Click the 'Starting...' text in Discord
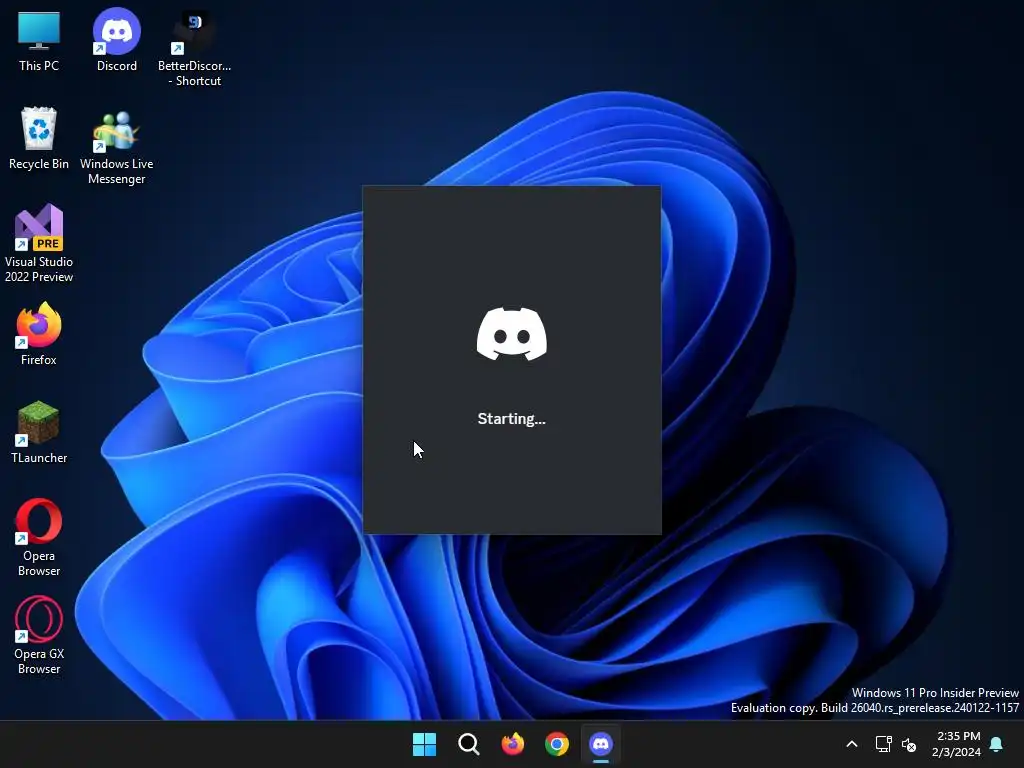Viewport: 1024px width, 768px height. tap(511, 419)
